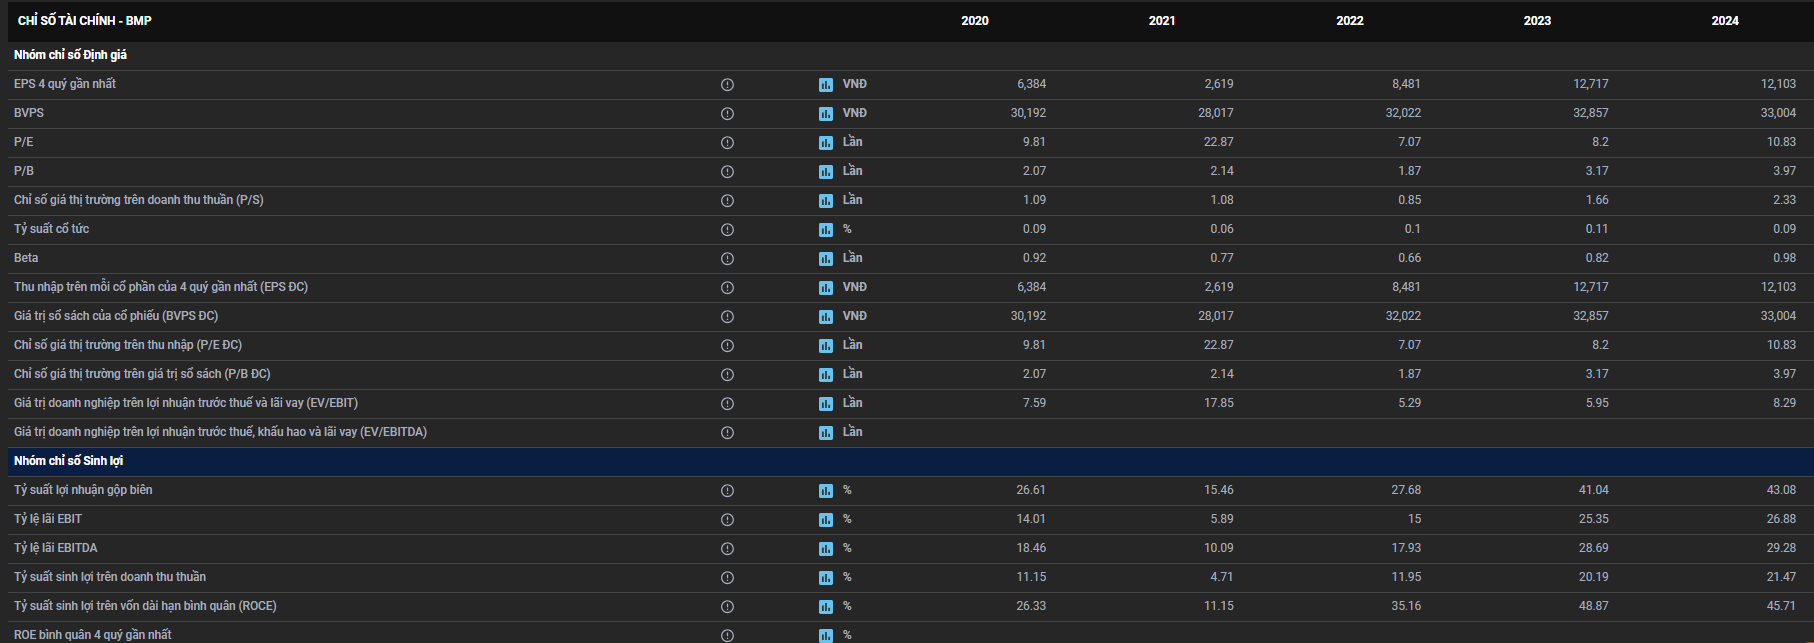The width and height of the screenshot is (1814, 643).
Task: Open the chart icon for EPS 4 quý gần nhất
Action: 826,85
